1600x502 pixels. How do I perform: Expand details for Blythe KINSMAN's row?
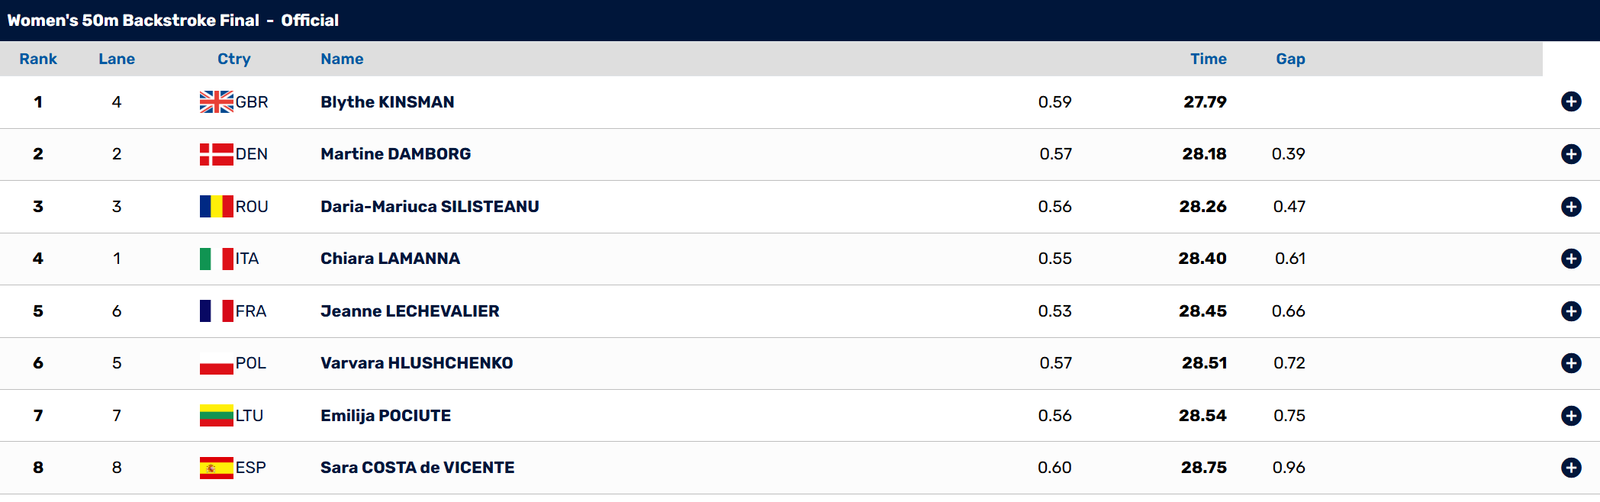[1571, 102]
